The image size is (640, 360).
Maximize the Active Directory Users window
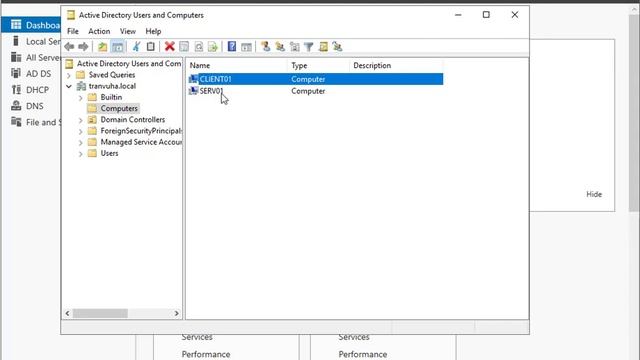pyautogui.click(x=486, y=15)
